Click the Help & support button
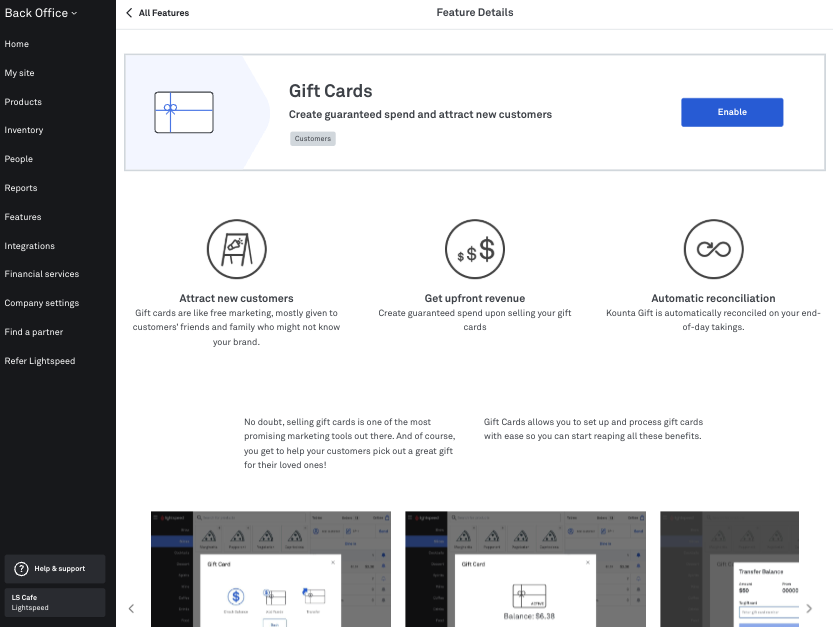The height and width of the screenshot is (627, 833). pyautogui.click(x=55, y=569)
